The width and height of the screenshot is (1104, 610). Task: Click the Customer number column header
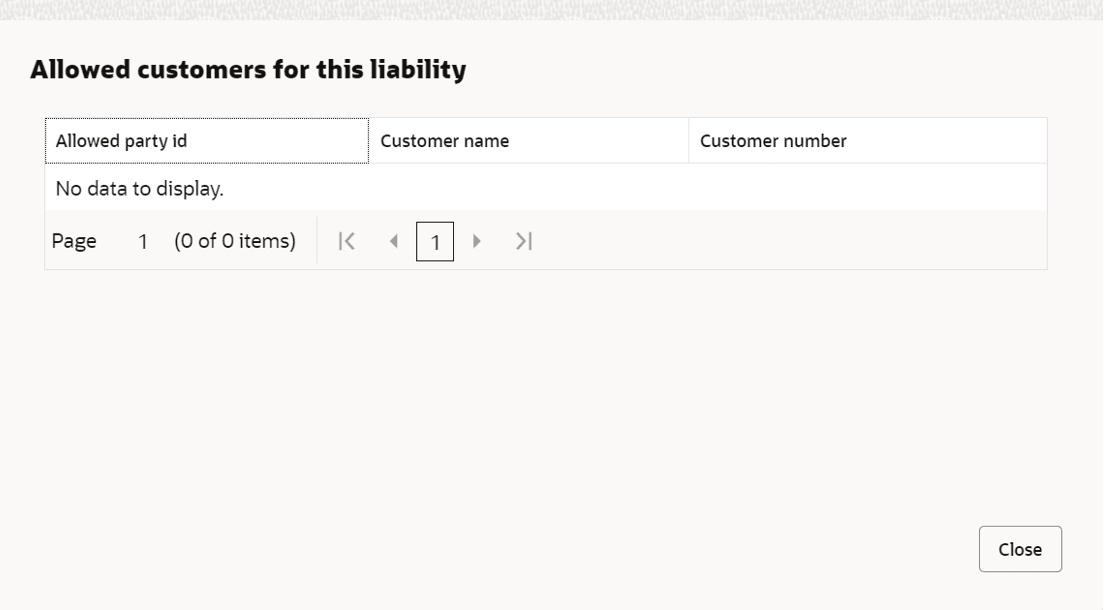867,141
